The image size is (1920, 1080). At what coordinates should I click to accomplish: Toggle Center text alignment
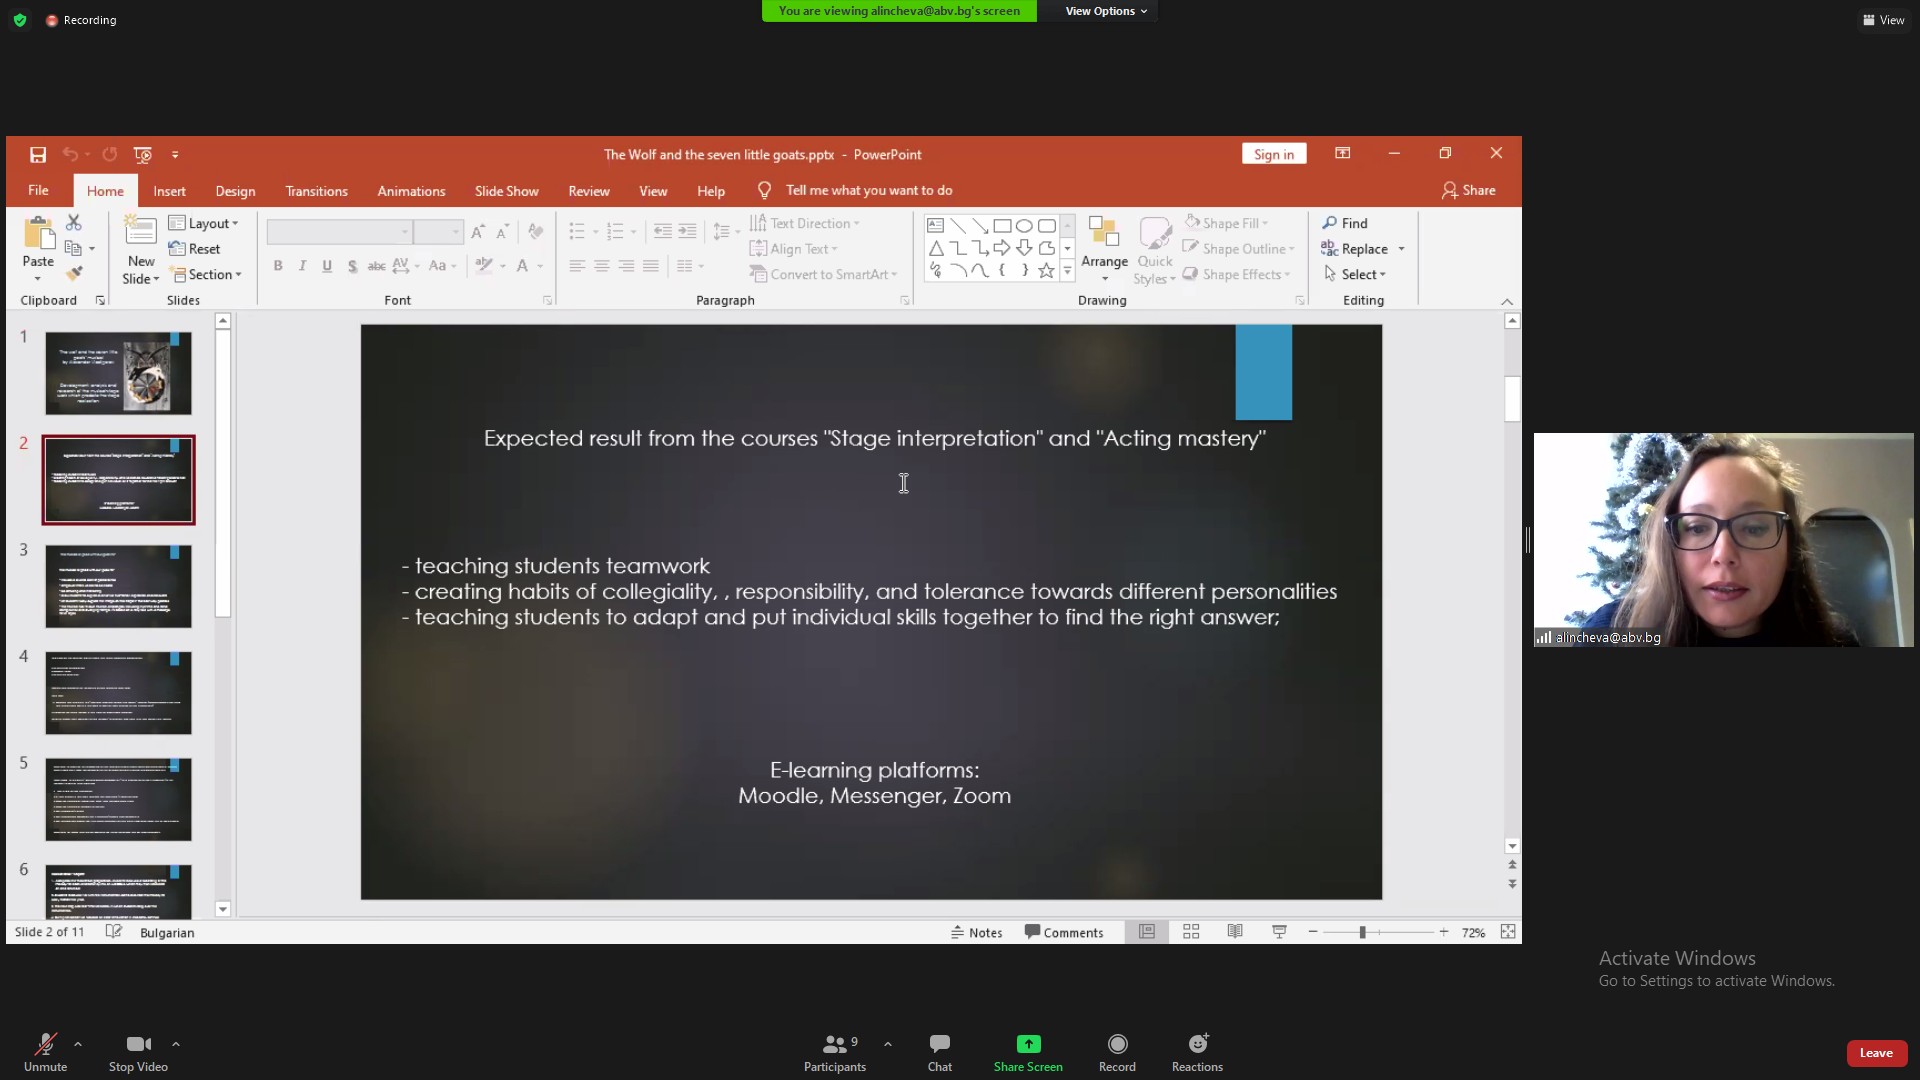601,265
